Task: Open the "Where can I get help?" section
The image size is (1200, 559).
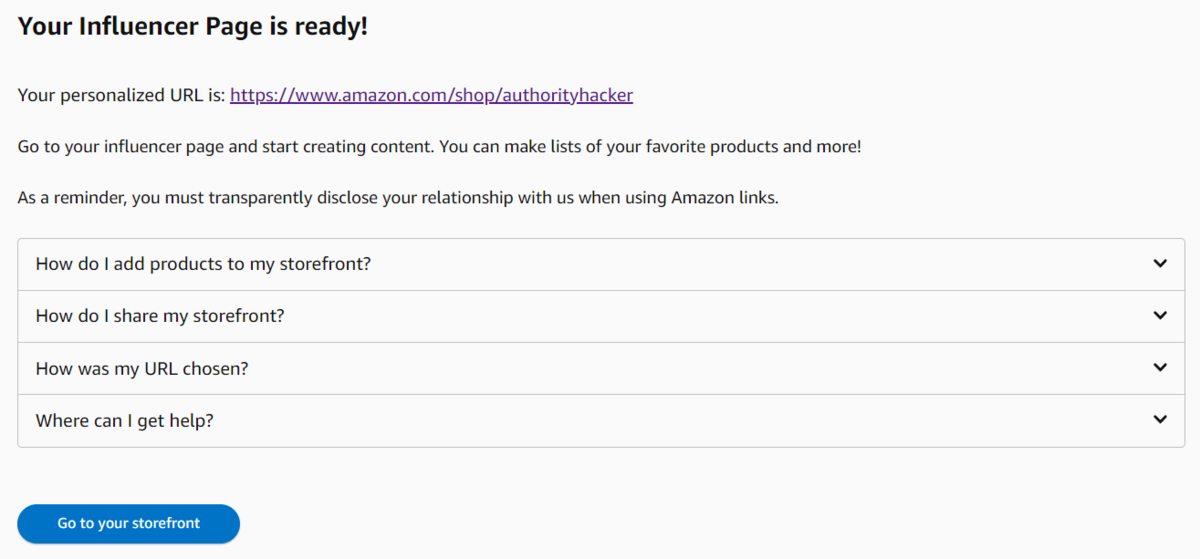Action: 125,420
